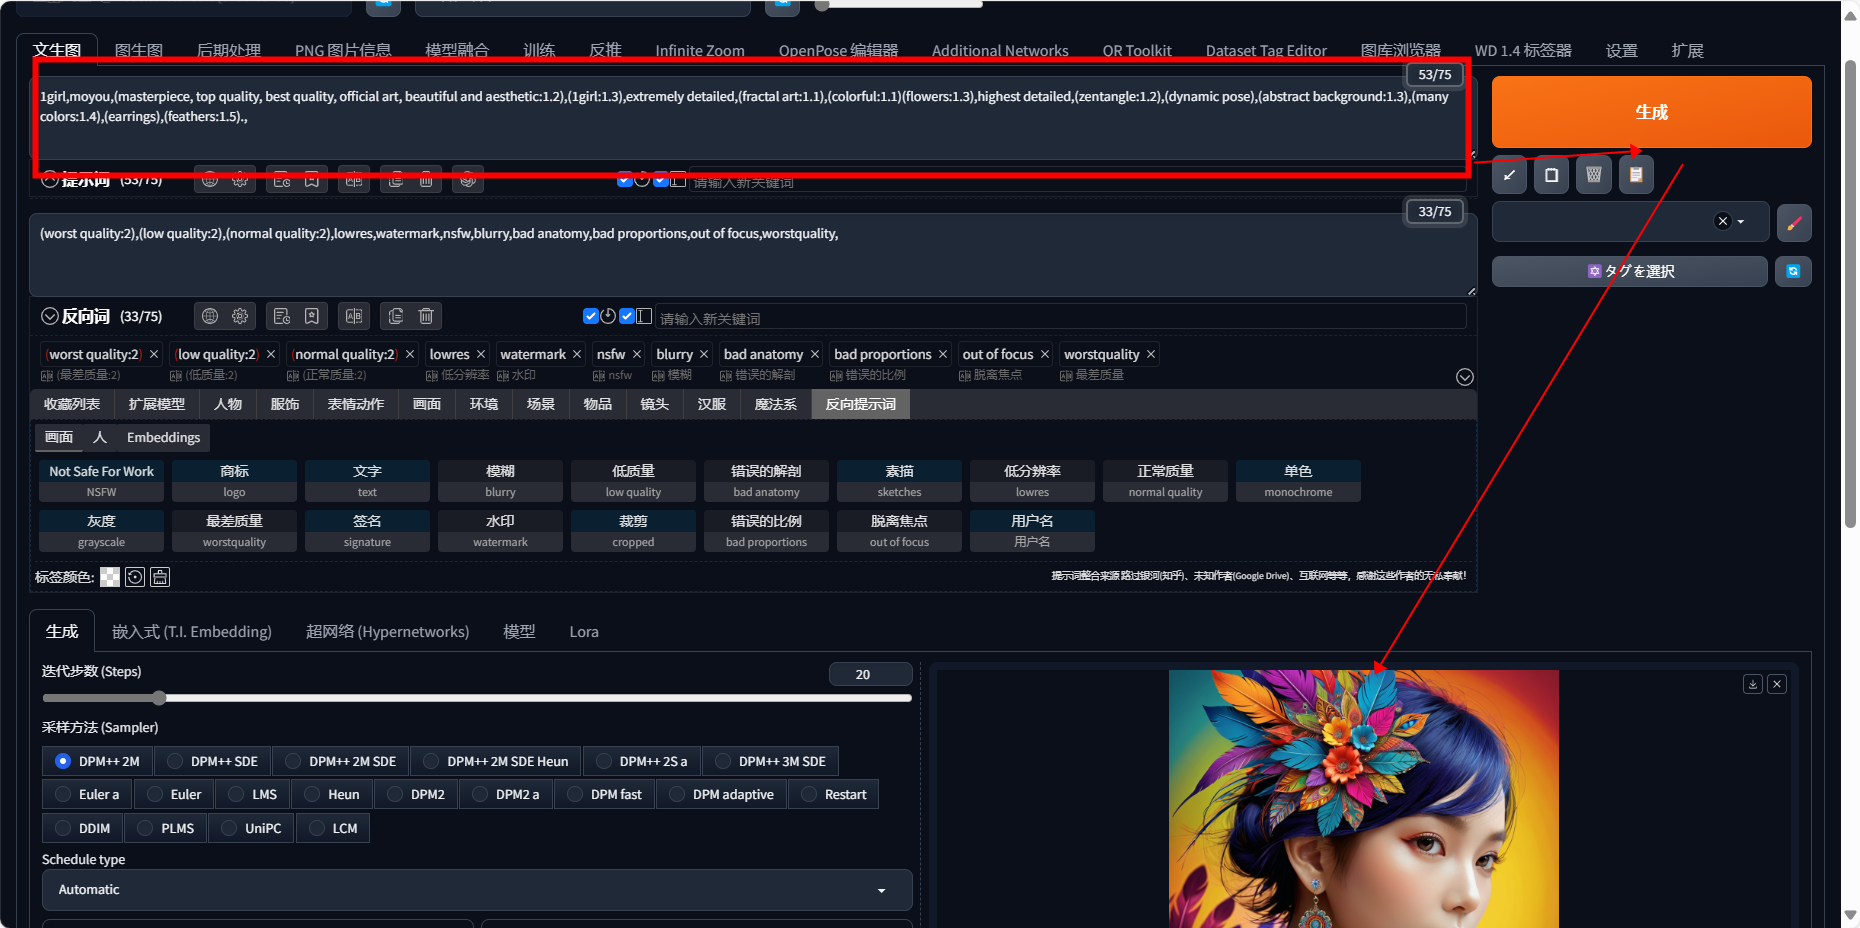The image size is (1860, 928).
Task: Click the generated image of the woman with feathers
Action: click(1363, 798)
